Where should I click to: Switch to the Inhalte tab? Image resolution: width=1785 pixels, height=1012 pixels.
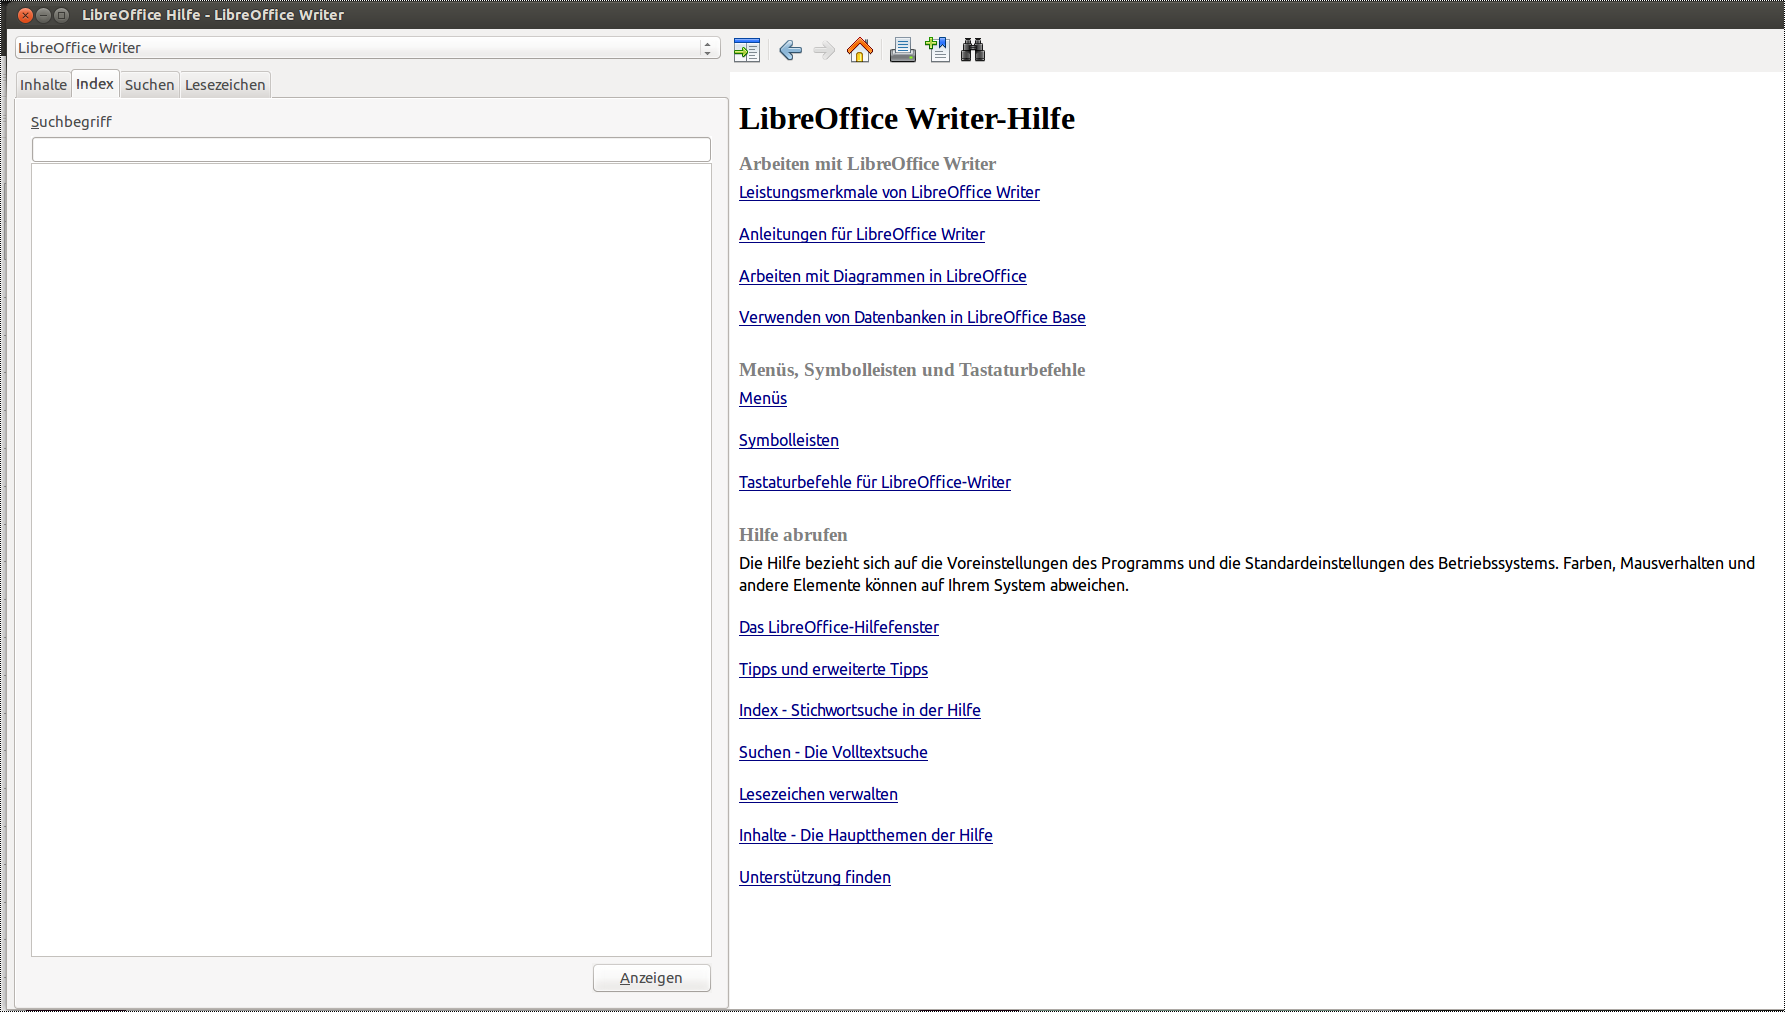click(x=43, y=85)
